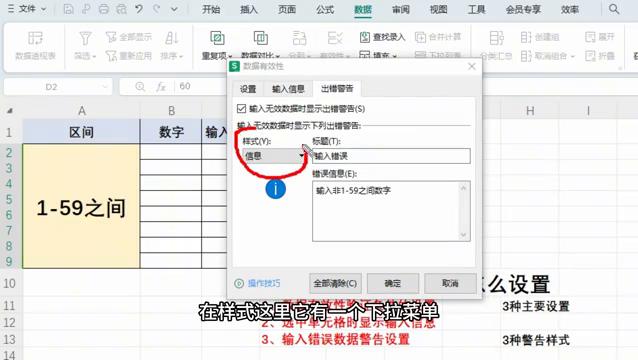Click the 折叠 collapse detail button

599,56
